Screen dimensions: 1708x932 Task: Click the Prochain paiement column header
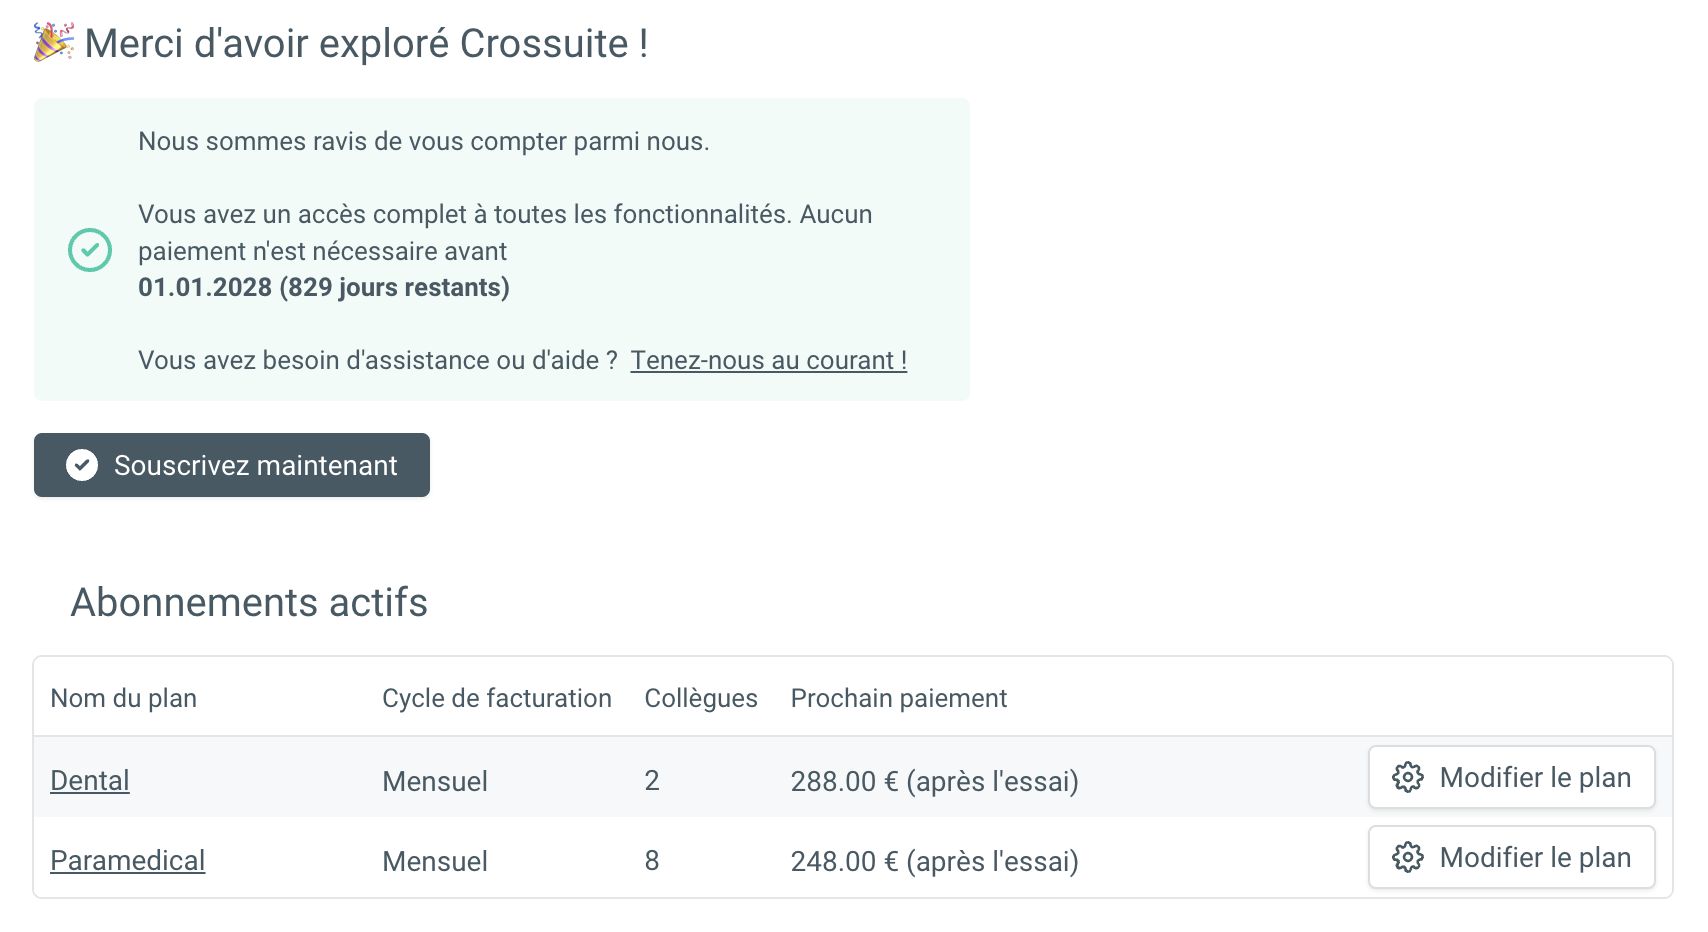coord(898,698)
